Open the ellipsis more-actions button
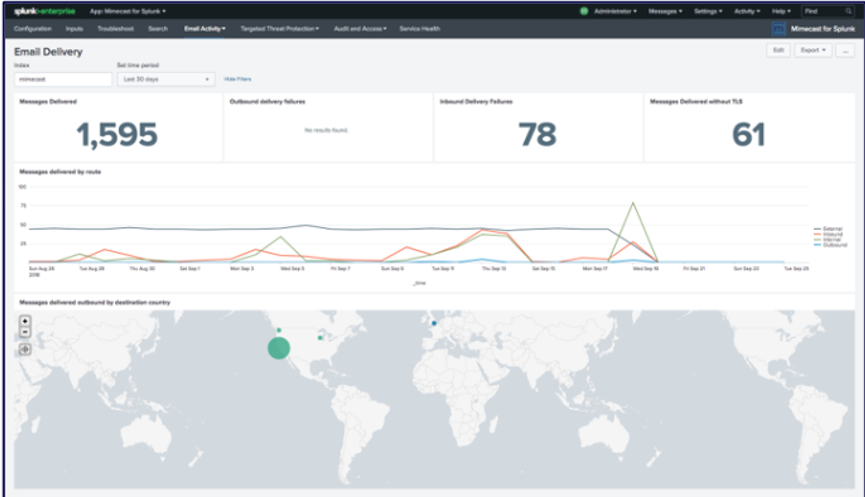The width and height of the screenshot is (865, 497). point(846,50)
